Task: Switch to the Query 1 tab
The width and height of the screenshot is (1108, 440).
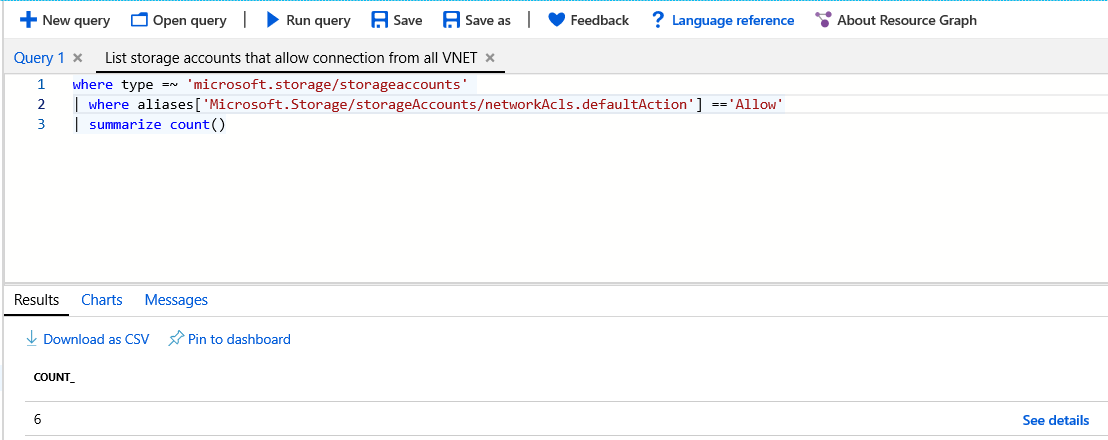Action: coord(39,58)
